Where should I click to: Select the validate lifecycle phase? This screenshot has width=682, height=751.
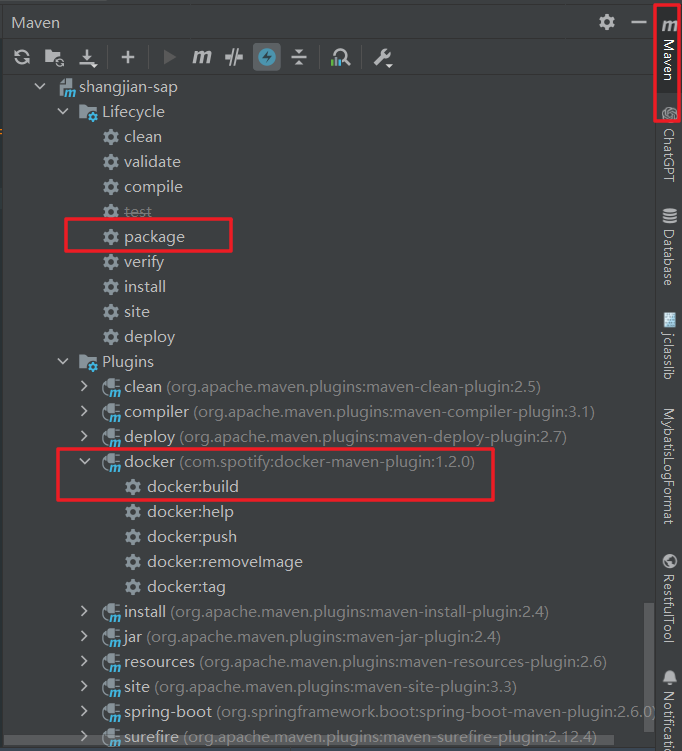[x=152, y=162]
